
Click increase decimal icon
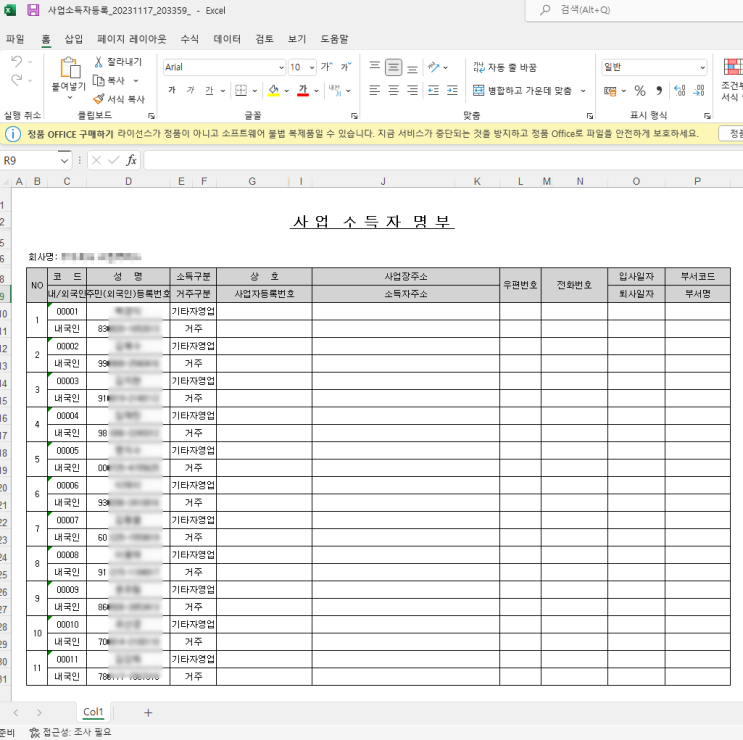[680, 90]
